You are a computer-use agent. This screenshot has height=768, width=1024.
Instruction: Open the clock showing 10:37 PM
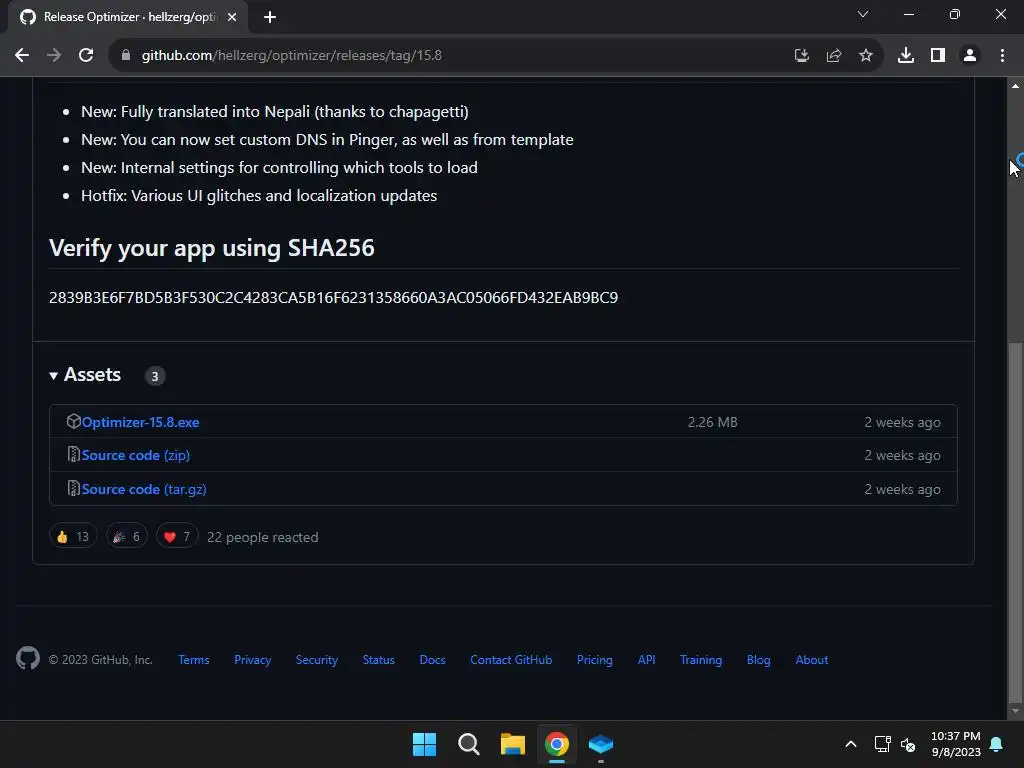[955, 744]
